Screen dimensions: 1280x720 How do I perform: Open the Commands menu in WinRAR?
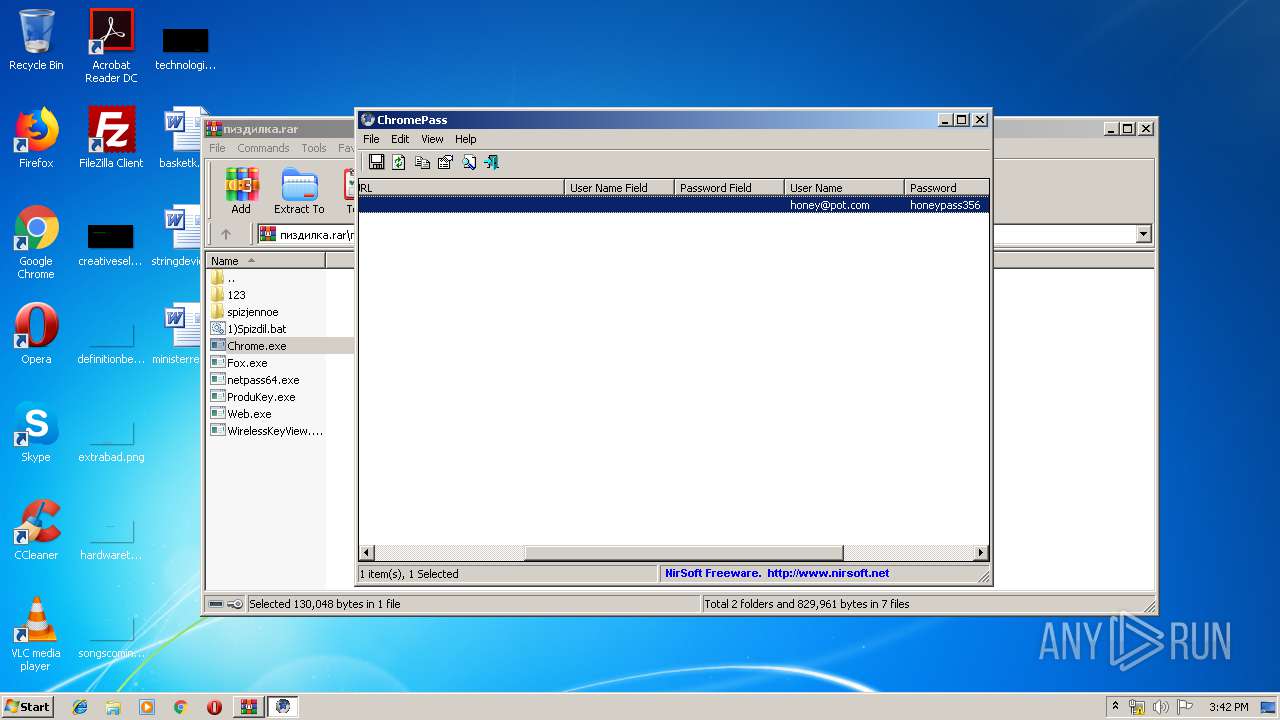tap(263, 148)
